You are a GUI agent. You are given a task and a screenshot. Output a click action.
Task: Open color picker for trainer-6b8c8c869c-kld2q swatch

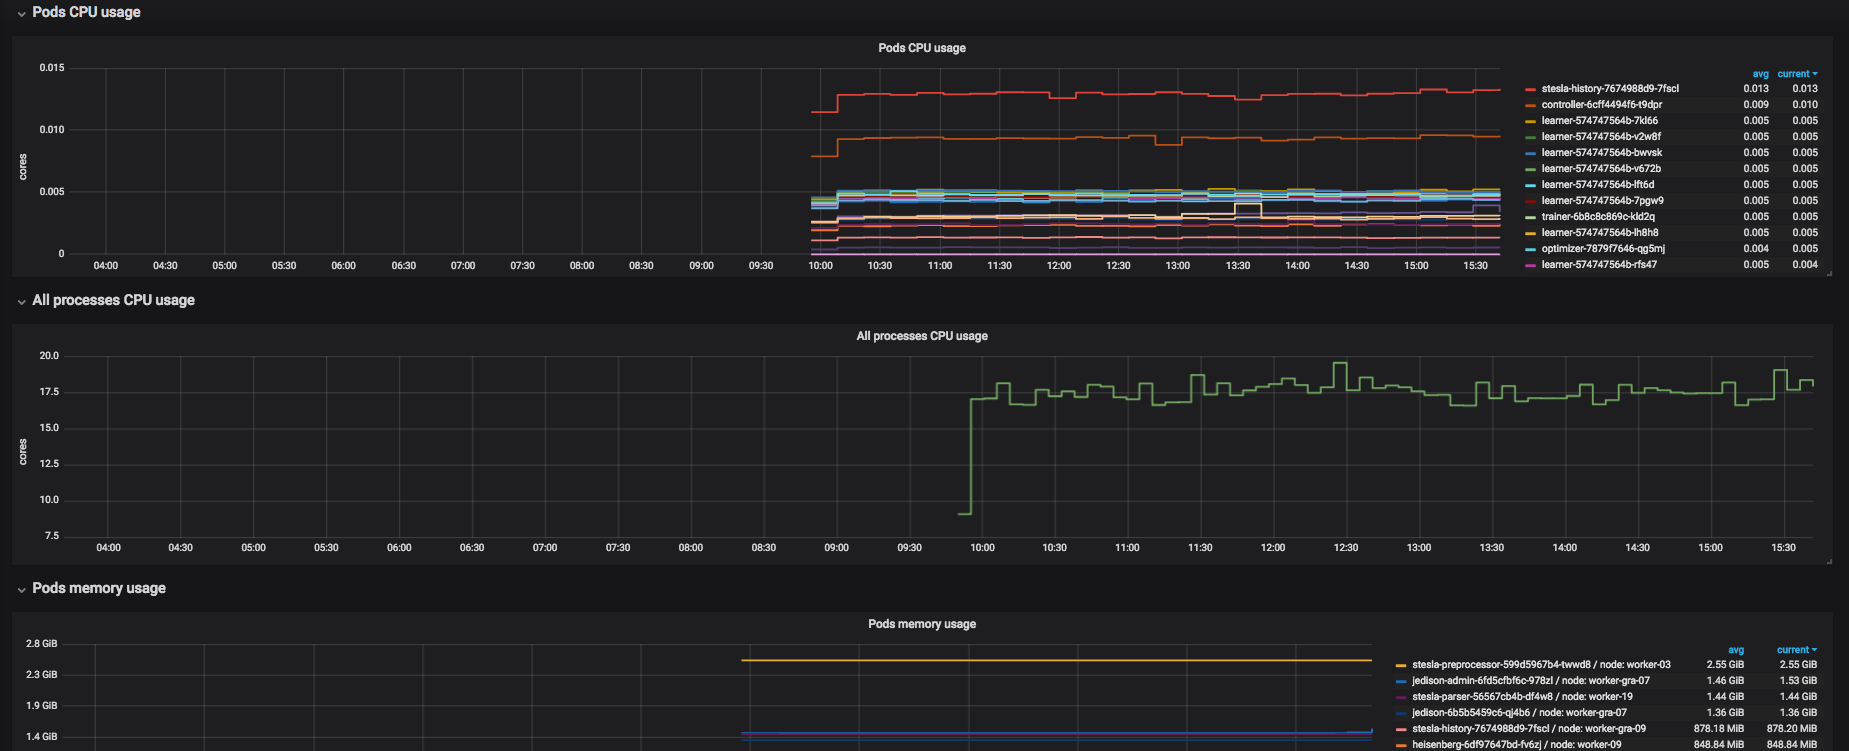1530,217
